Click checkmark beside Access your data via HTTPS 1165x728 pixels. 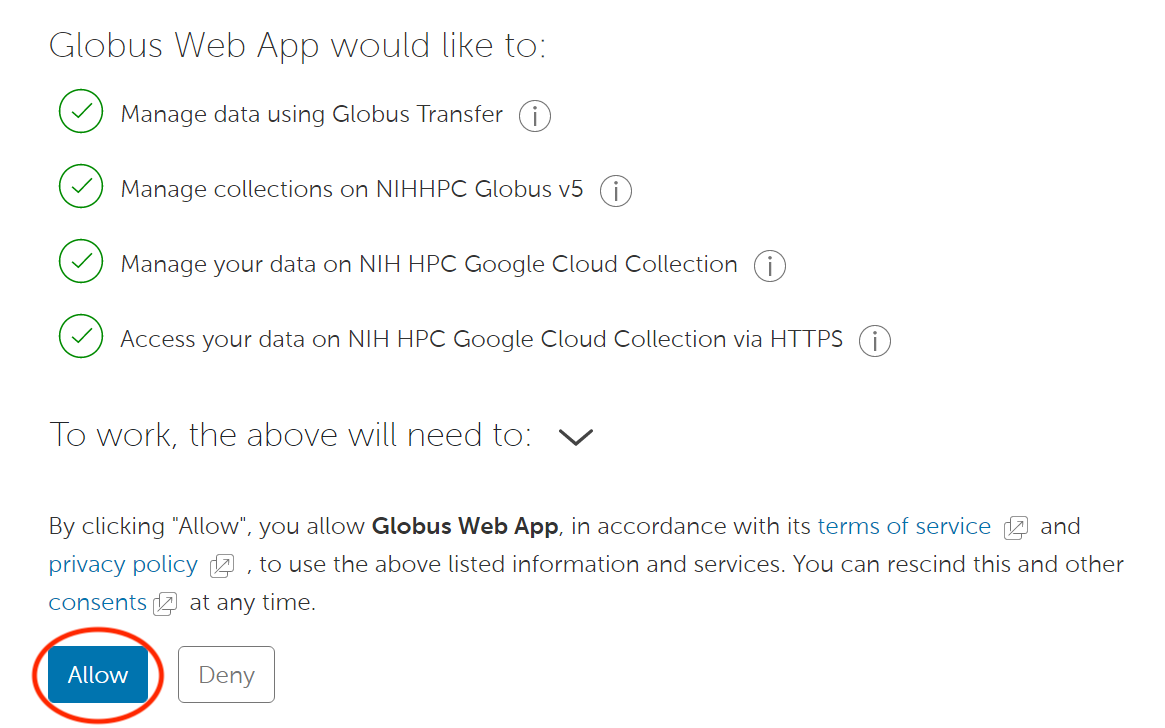click(81, 336)
